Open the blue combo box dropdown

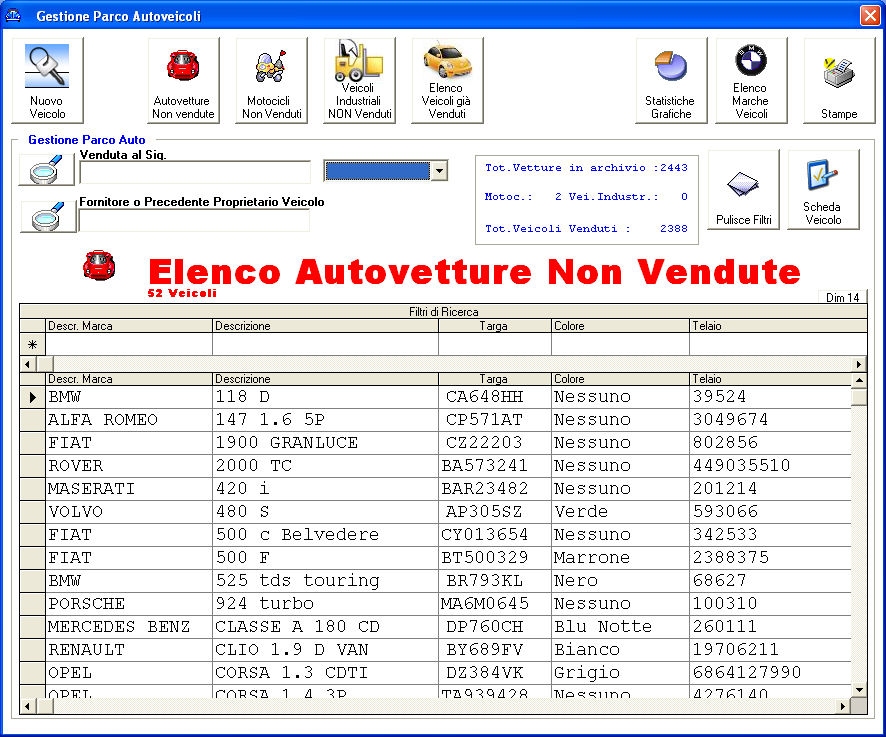(x=439, y=171)
